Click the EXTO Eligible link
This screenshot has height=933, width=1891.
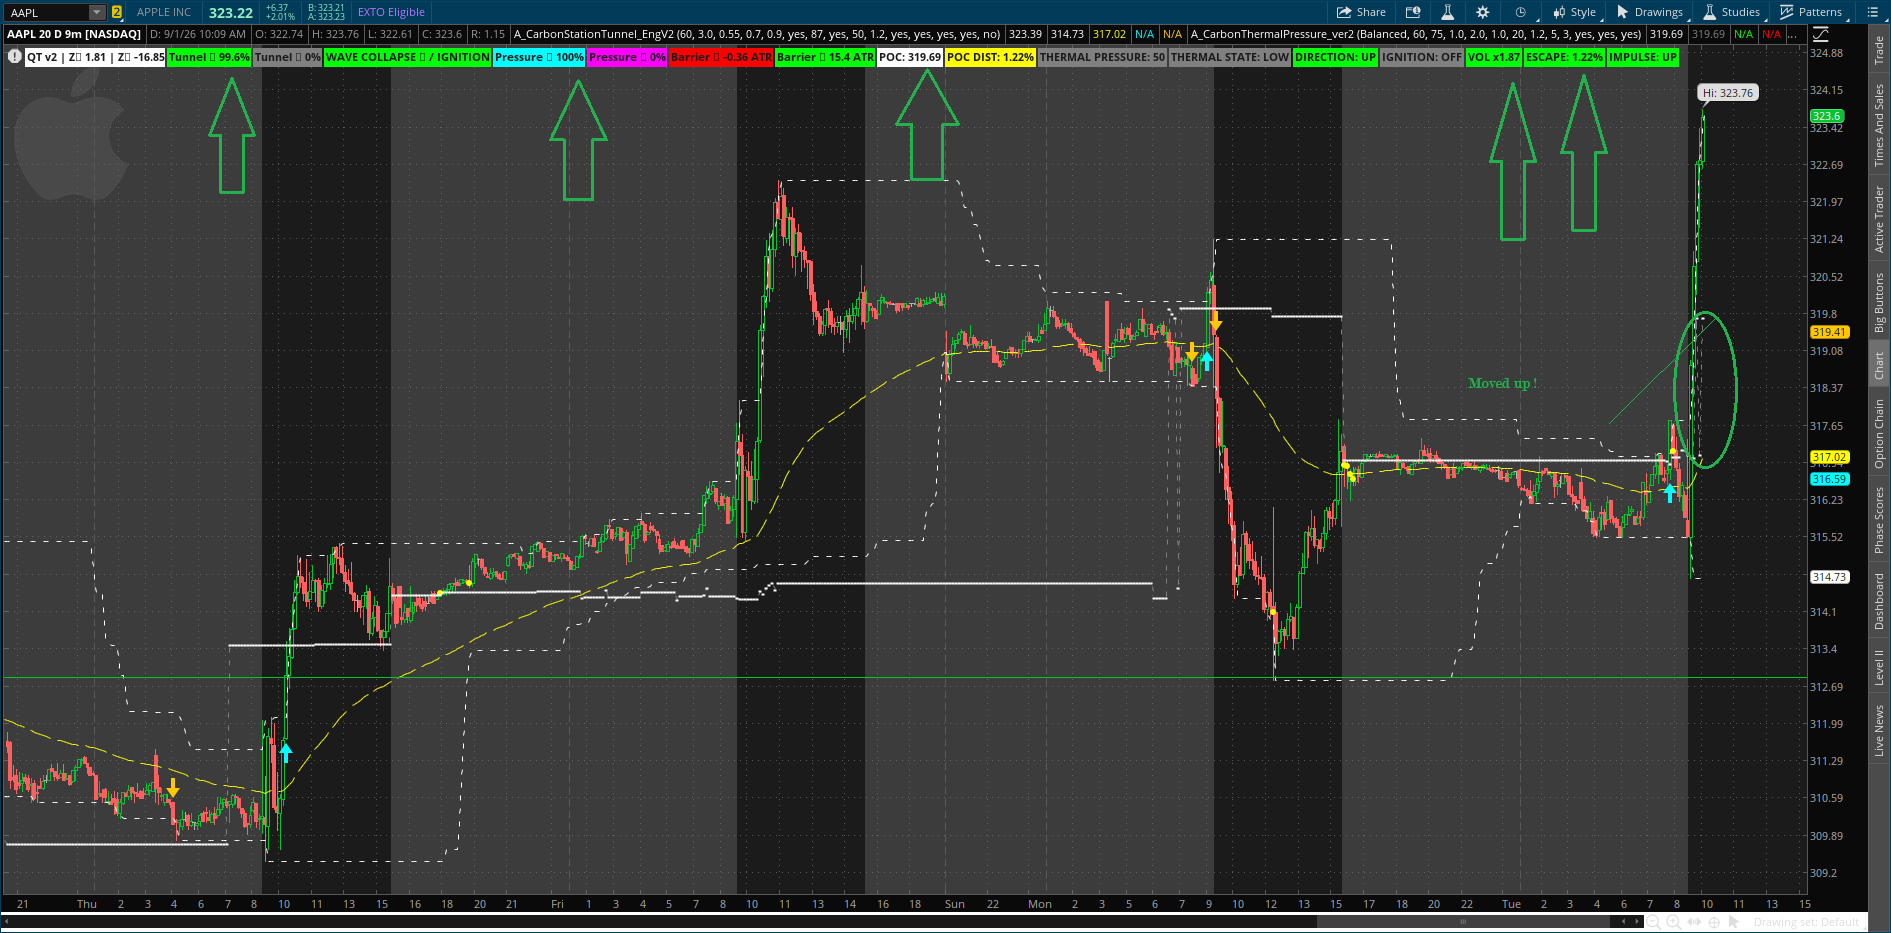click(x=391, y=12)
